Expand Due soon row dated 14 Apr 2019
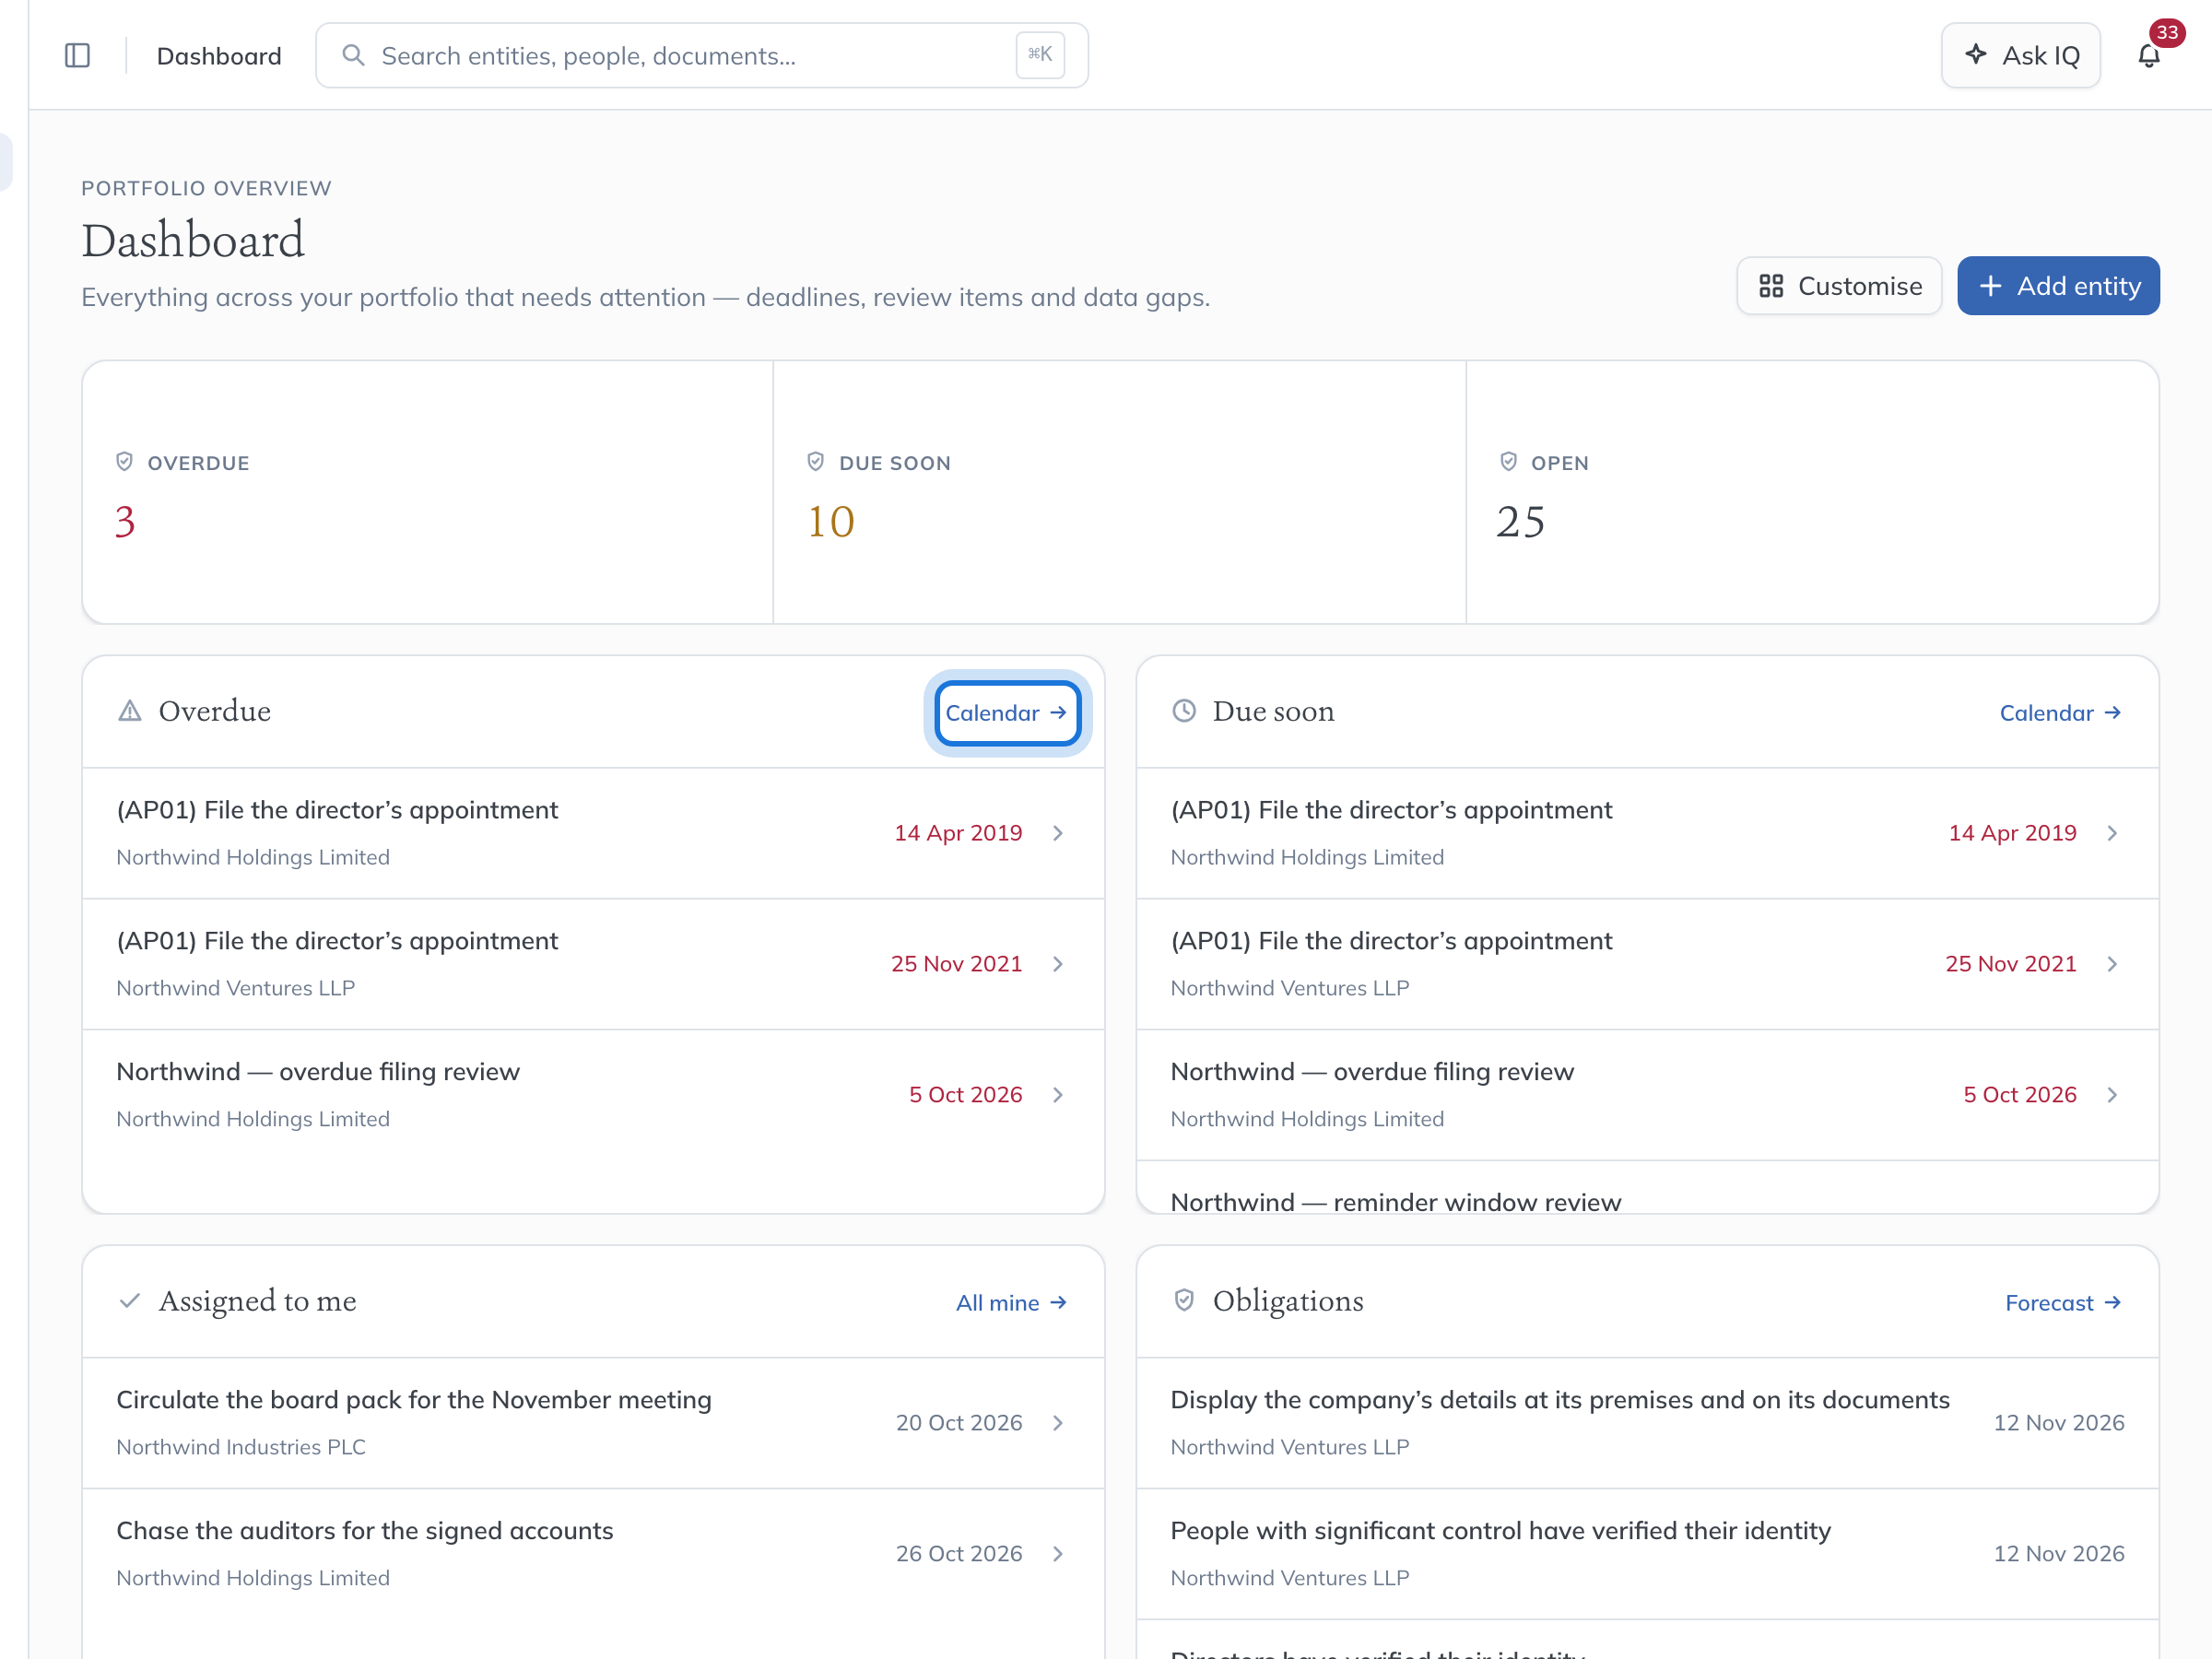This screenshot has height=1659, width=2212. [2112, 833]
